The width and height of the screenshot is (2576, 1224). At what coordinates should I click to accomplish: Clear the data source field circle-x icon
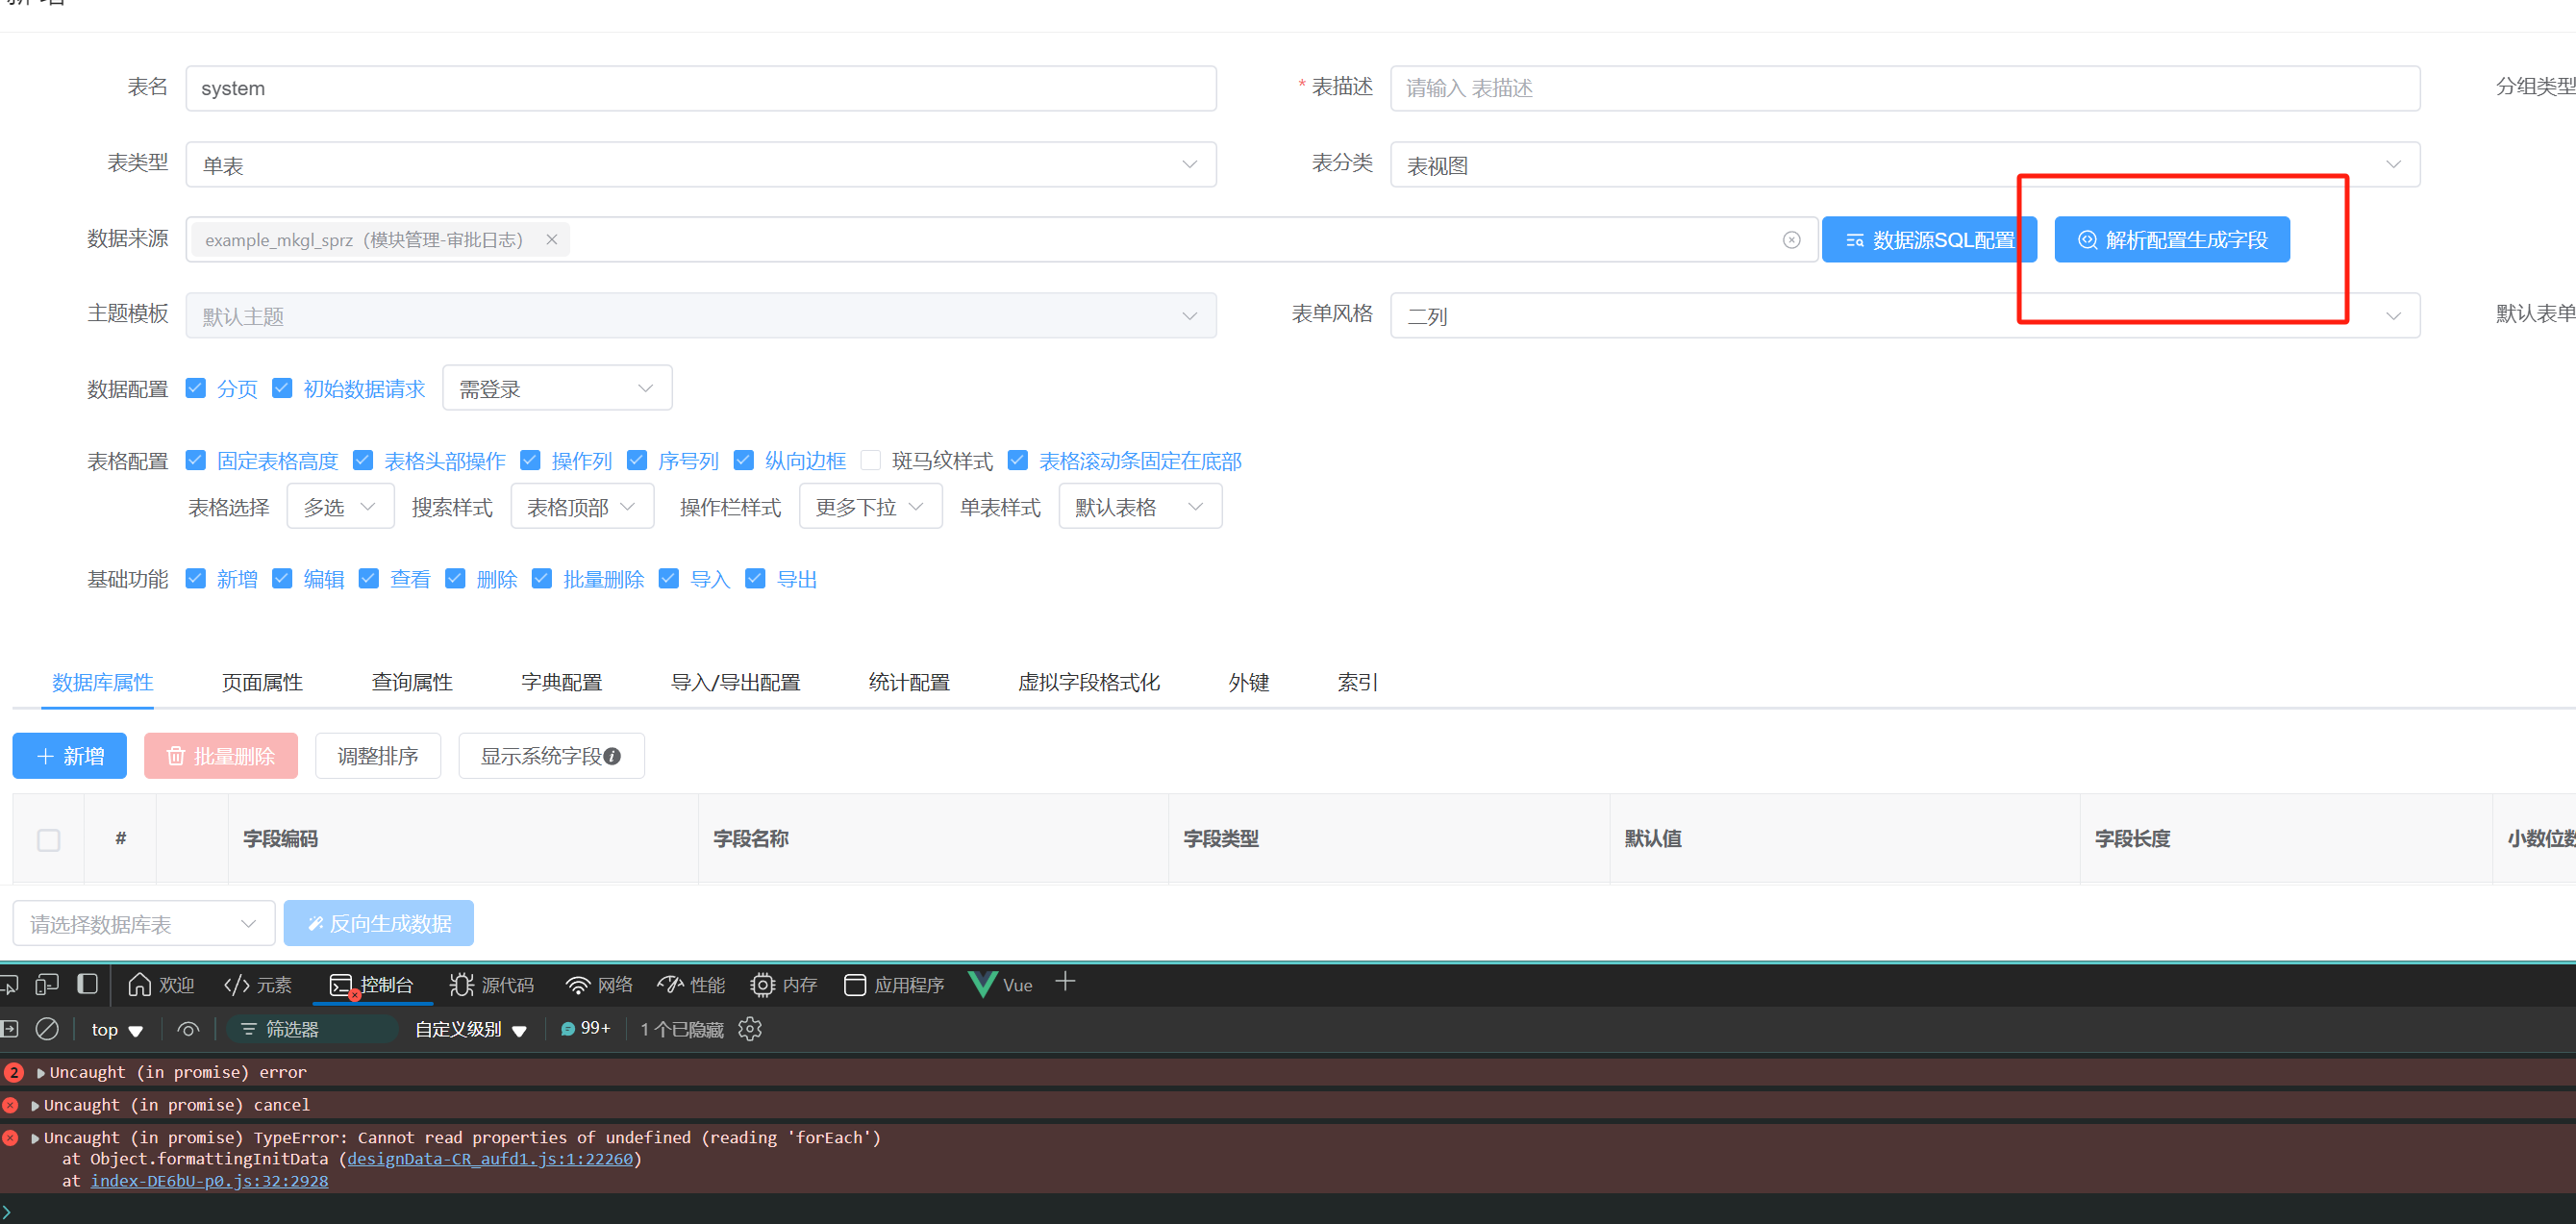coord(1791,240)
